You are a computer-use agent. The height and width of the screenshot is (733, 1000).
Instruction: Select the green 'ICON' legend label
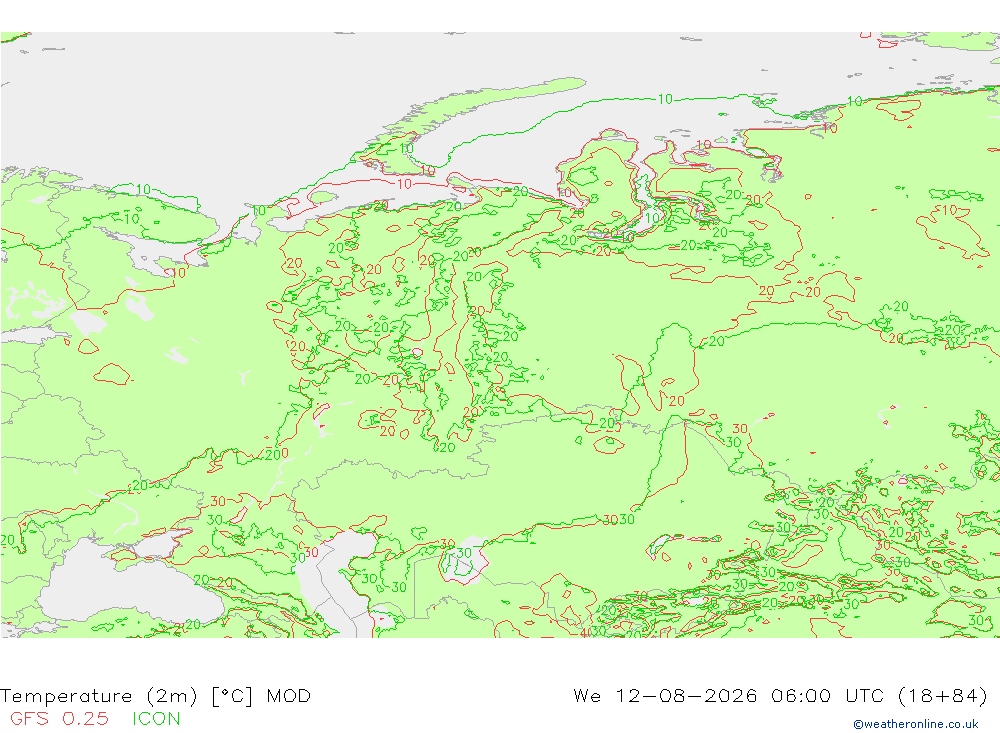coord(156,718)
